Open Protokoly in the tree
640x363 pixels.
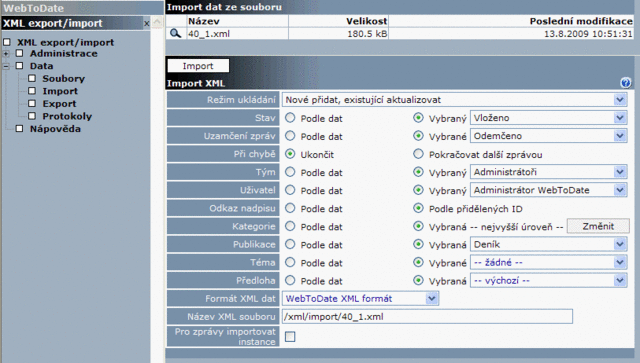67,116
